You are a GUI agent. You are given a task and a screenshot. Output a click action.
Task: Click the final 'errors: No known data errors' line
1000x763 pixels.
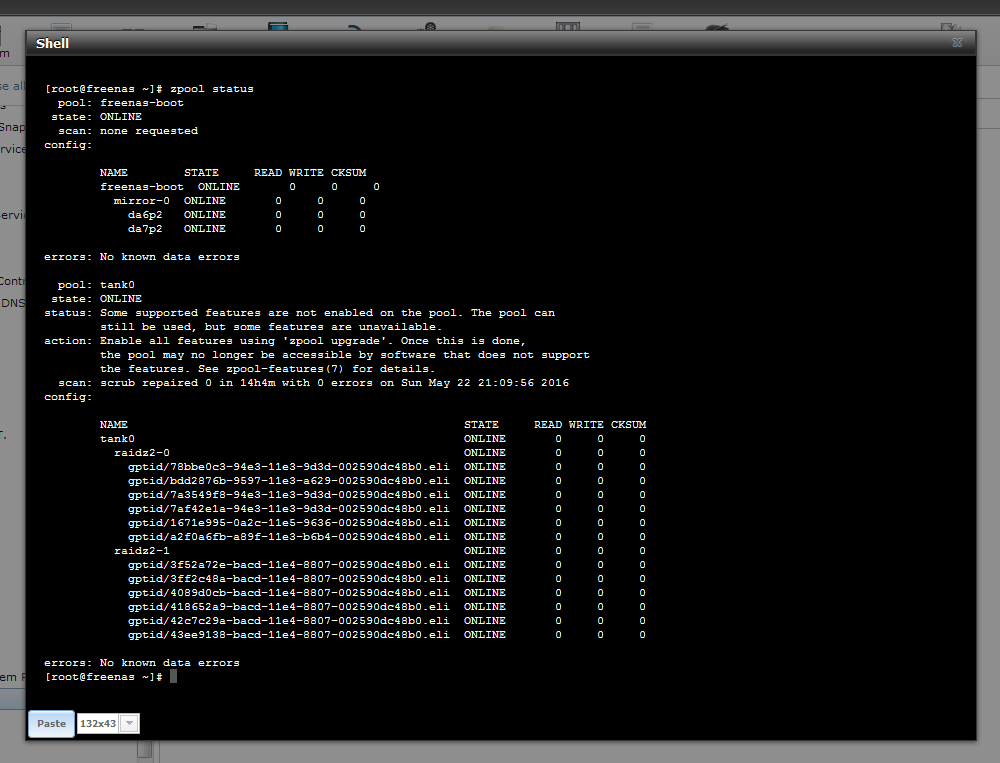click(x=142, y=663)
